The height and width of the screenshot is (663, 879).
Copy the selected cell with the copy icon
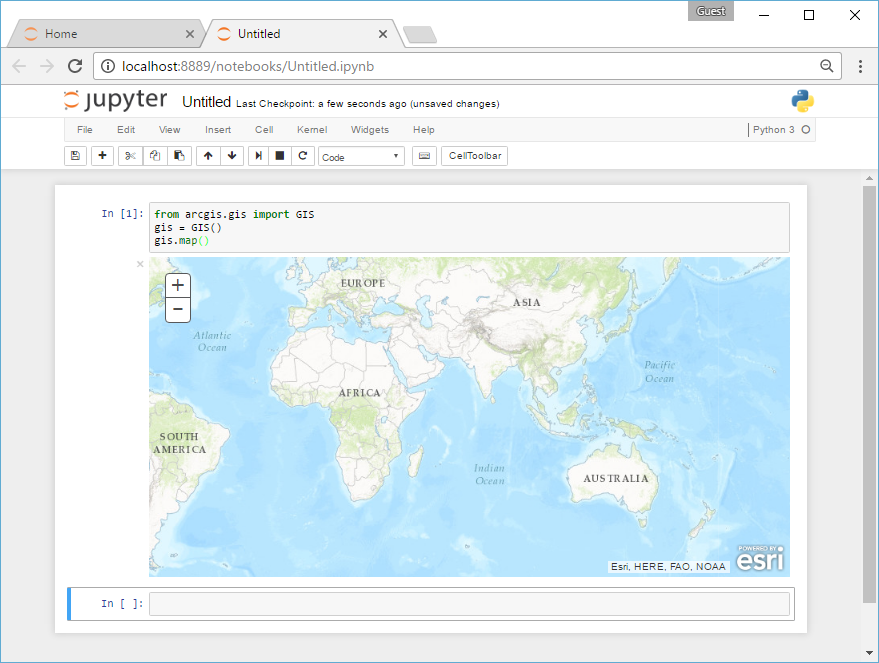(154, 156)
